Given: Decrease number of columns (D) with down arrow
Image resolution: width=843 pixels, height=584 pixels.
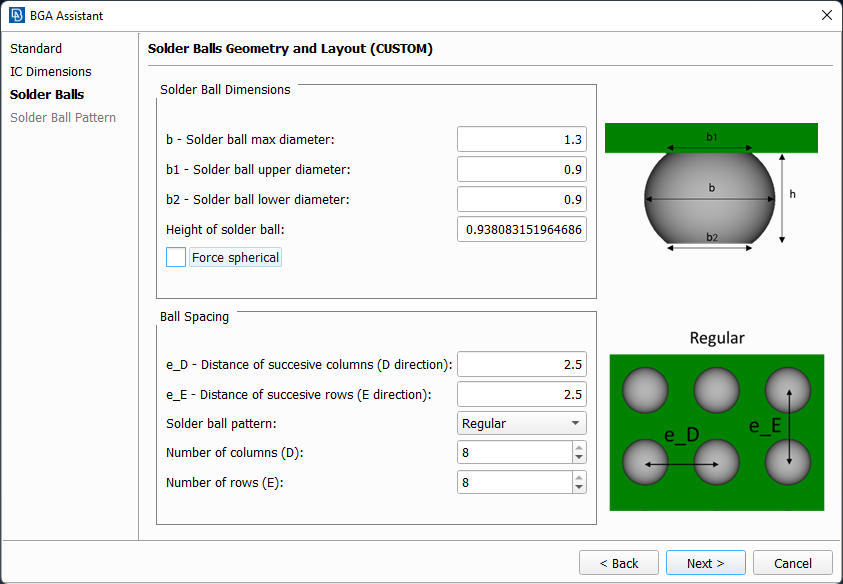Looking at the screenshot, I should [579, 458].
